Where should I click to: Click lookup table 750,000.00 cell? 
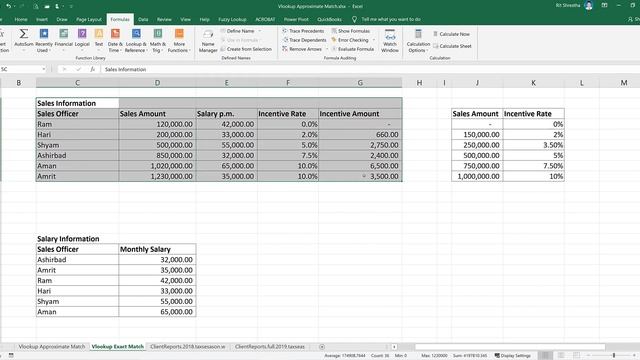coord(477,166)
